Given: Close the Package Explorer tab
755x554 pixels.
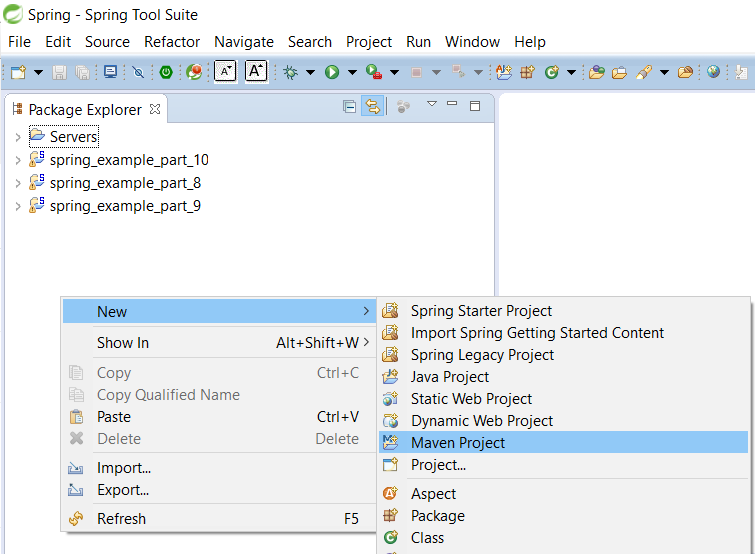Looking at the screenshot, I should 155,109.
